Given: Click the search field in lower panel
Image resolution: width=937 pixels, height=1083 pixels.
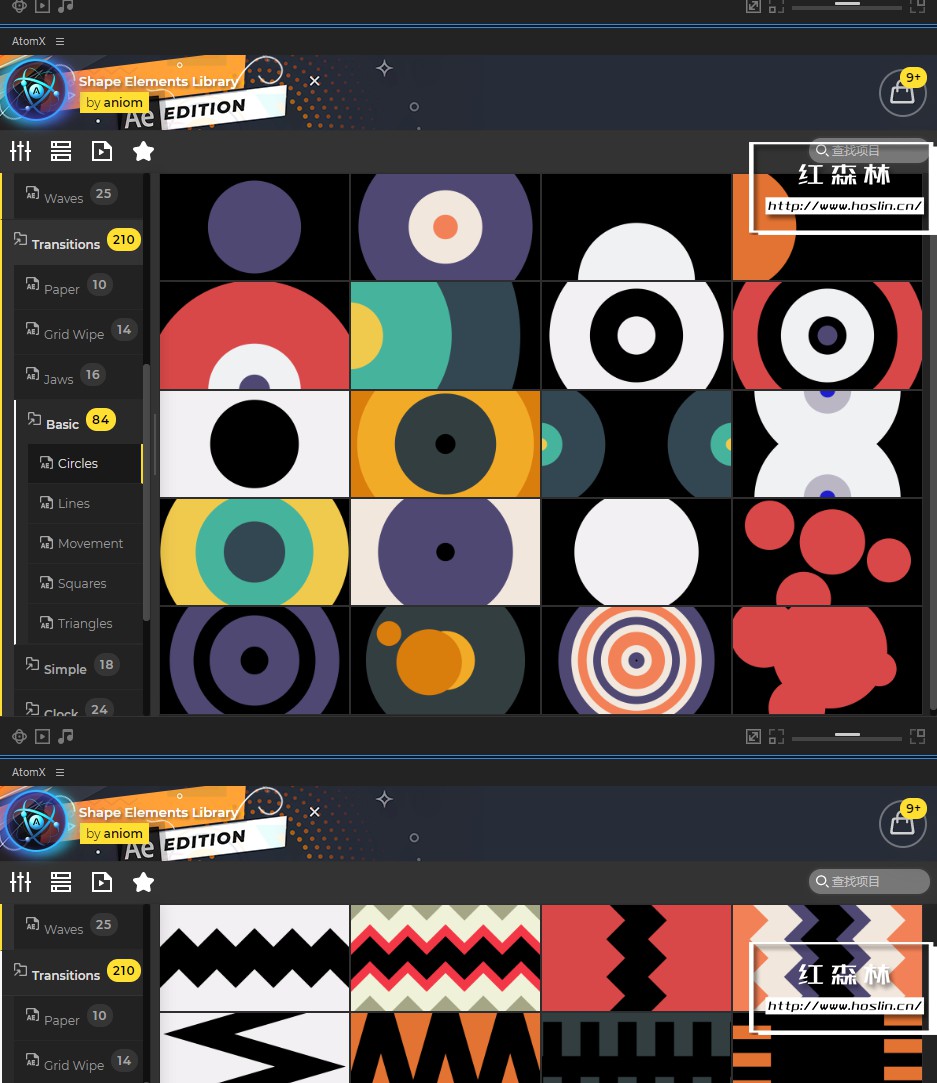Looking at the screenshot, I should pos(869,881).
